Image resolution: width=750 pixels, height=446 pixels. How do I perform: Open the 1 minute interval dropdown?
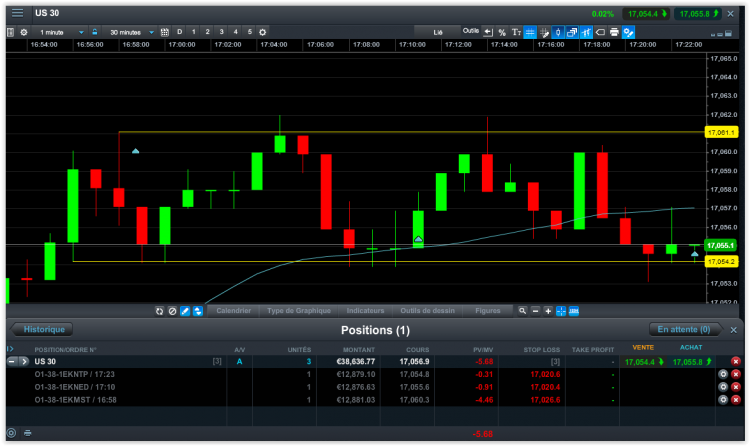tap(61, 32)
